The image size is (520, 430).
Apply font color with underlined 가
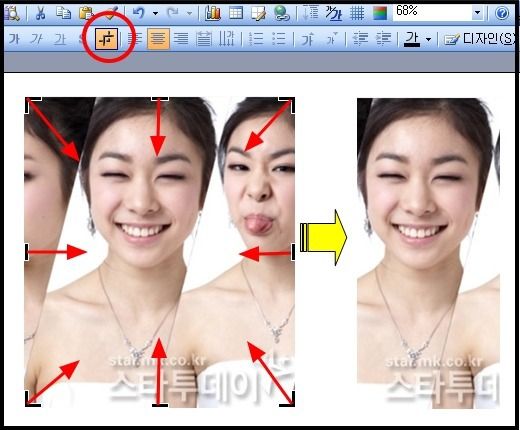tap(412, 39)
